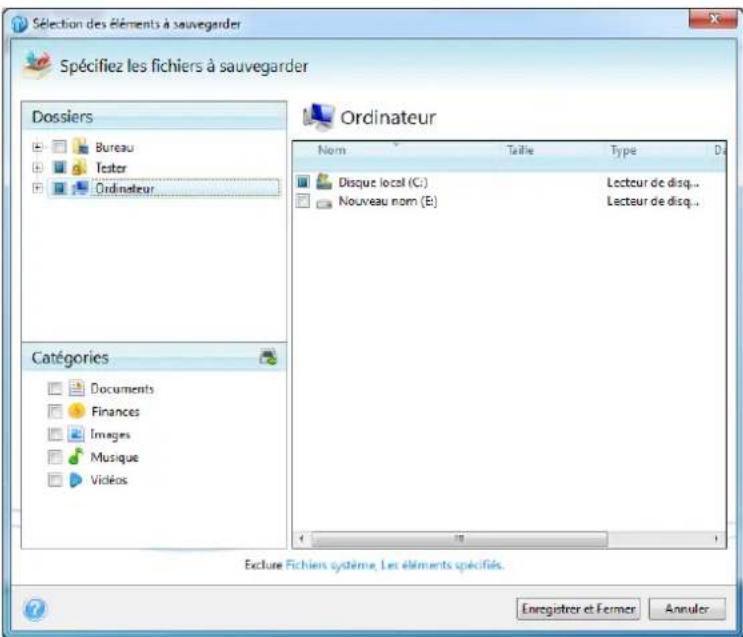Click the Vidéos category icon

[76, 480]
